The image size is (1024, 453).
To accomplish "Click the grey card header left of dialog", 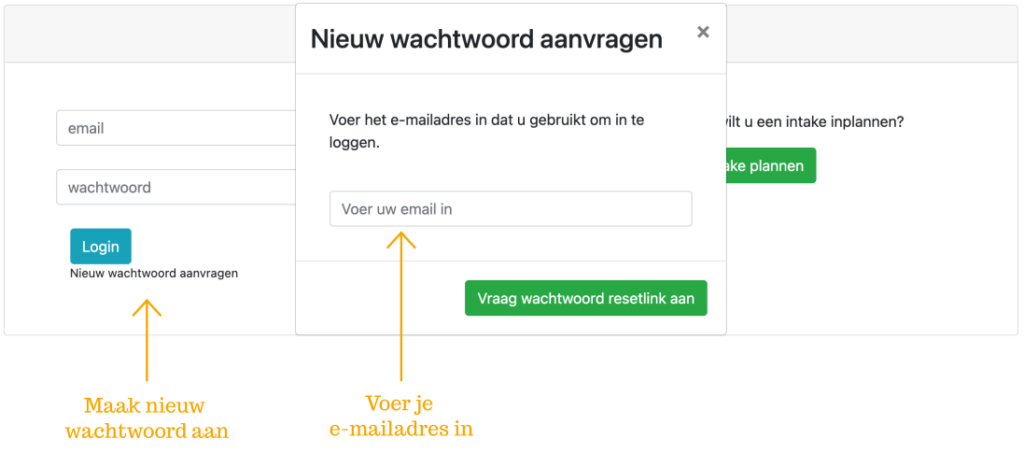I will [x=150, y=35].
